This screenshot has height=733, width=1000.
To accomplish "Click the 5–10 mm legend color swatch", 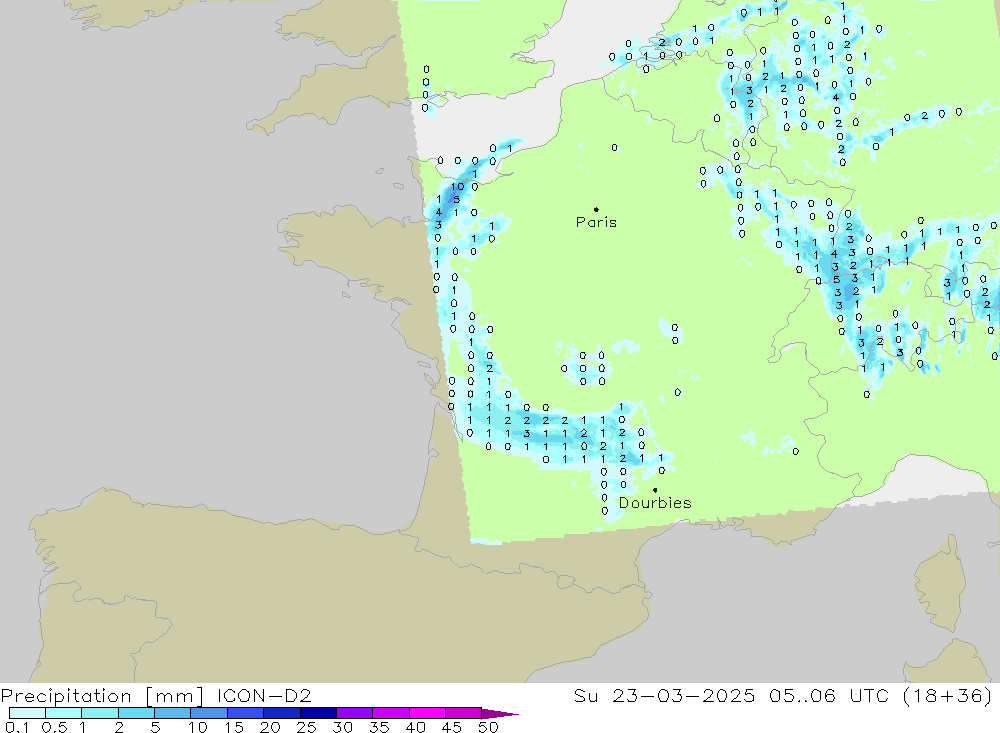I will coord(173,713).
